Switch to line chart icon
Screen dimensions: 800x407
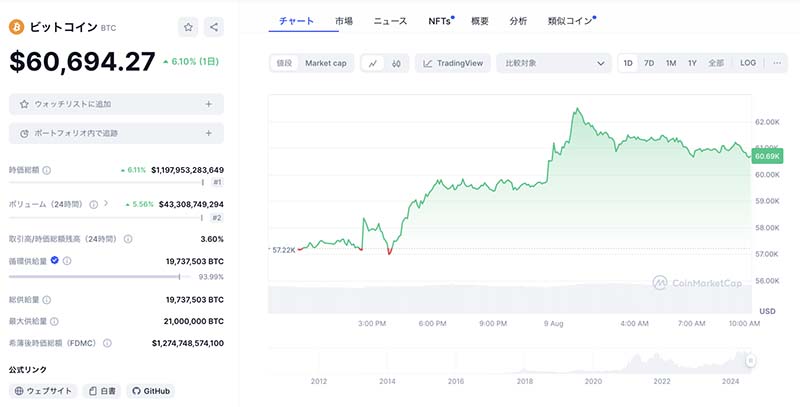click(x=373, y=63)
